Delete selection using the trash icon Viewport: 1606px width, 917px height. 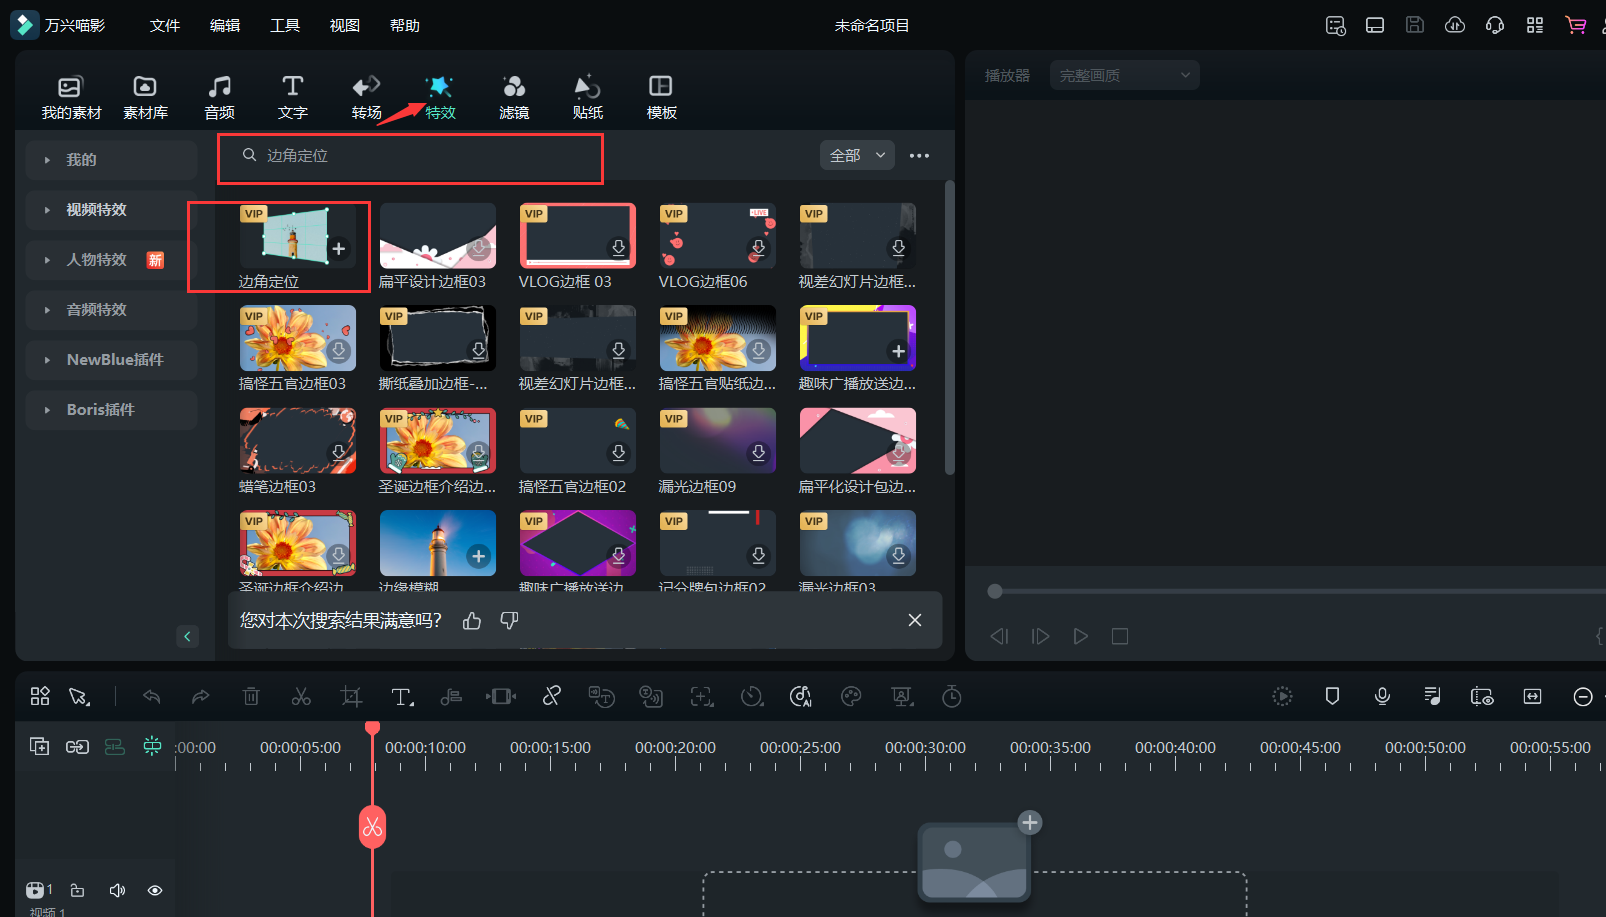coord(251,697)
